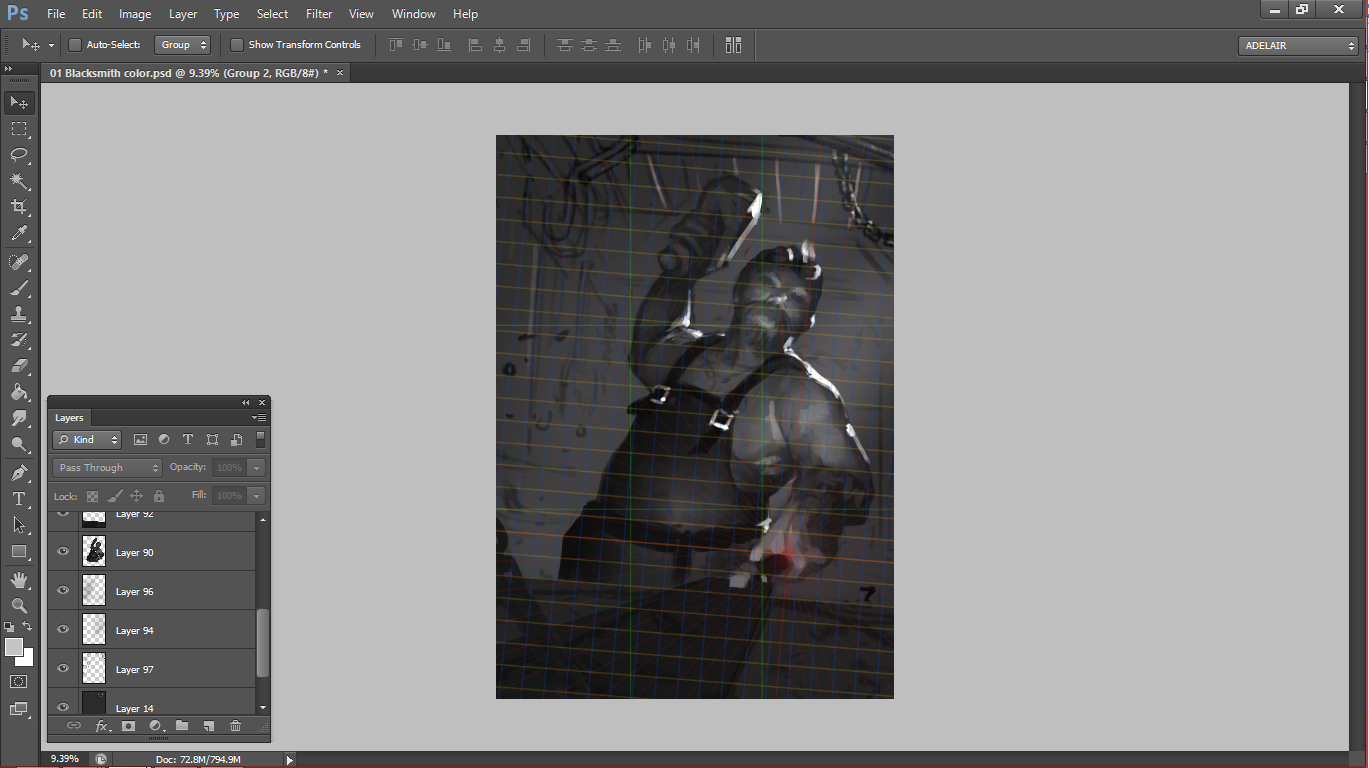The height and width of the screenshot is (768, 1369).
Task: Select the Hand tool
Action: (x=19, y=580)
